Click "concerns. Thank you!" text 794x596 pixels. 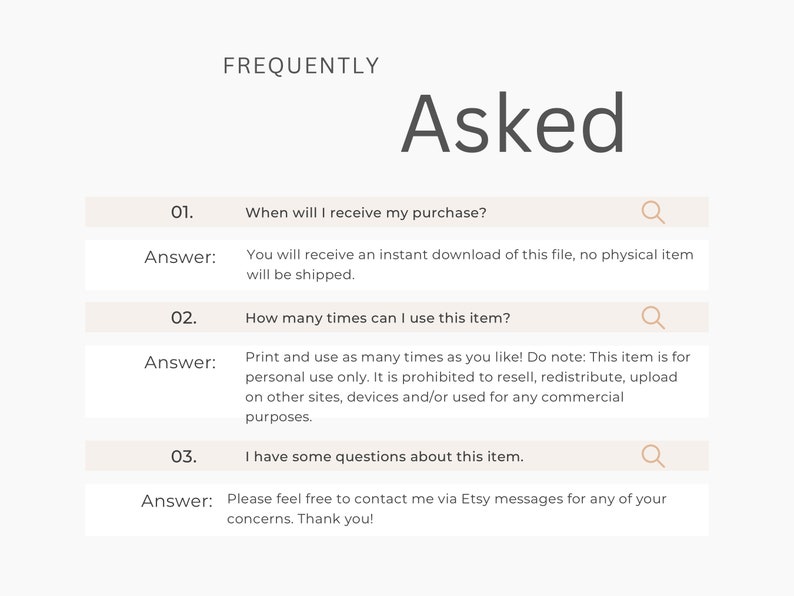tap(300, 519)
